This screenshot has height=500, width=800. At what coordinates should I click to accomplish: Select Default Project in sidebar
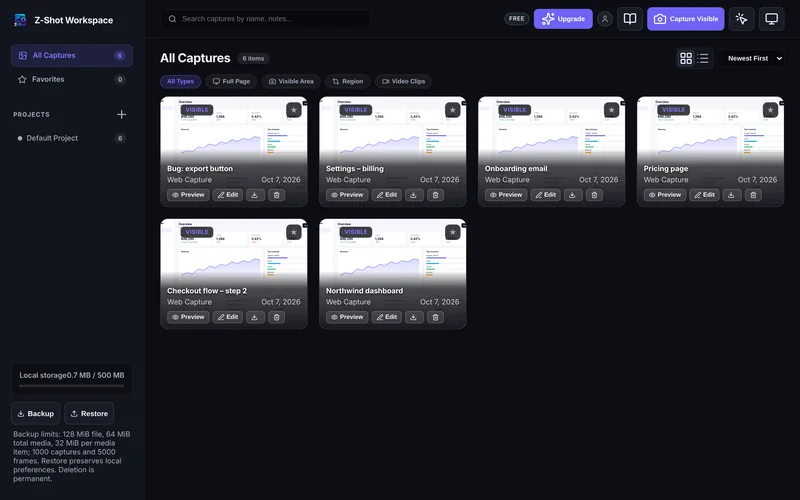[72, 138]
